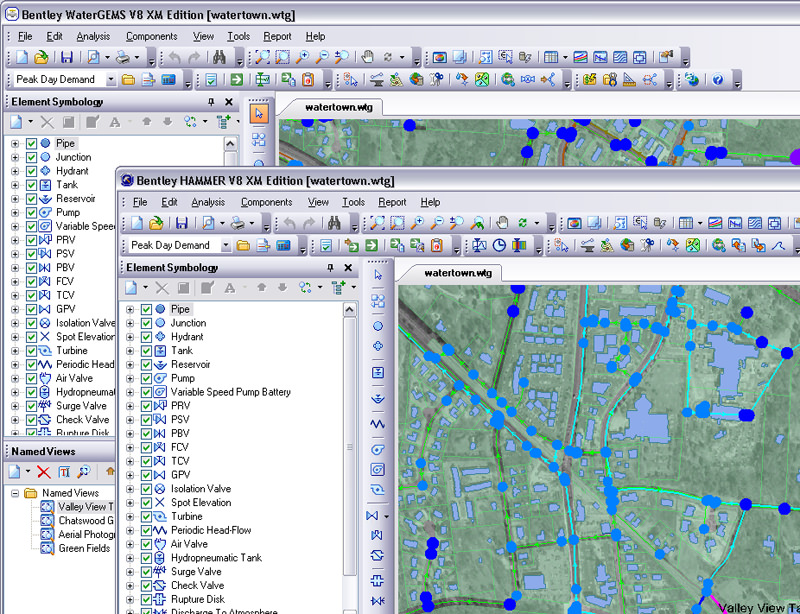Toggle Reservoir checkbox in HAMMER Element Symbology
Viewport: 800px width, 614px height.
[147, 364]
